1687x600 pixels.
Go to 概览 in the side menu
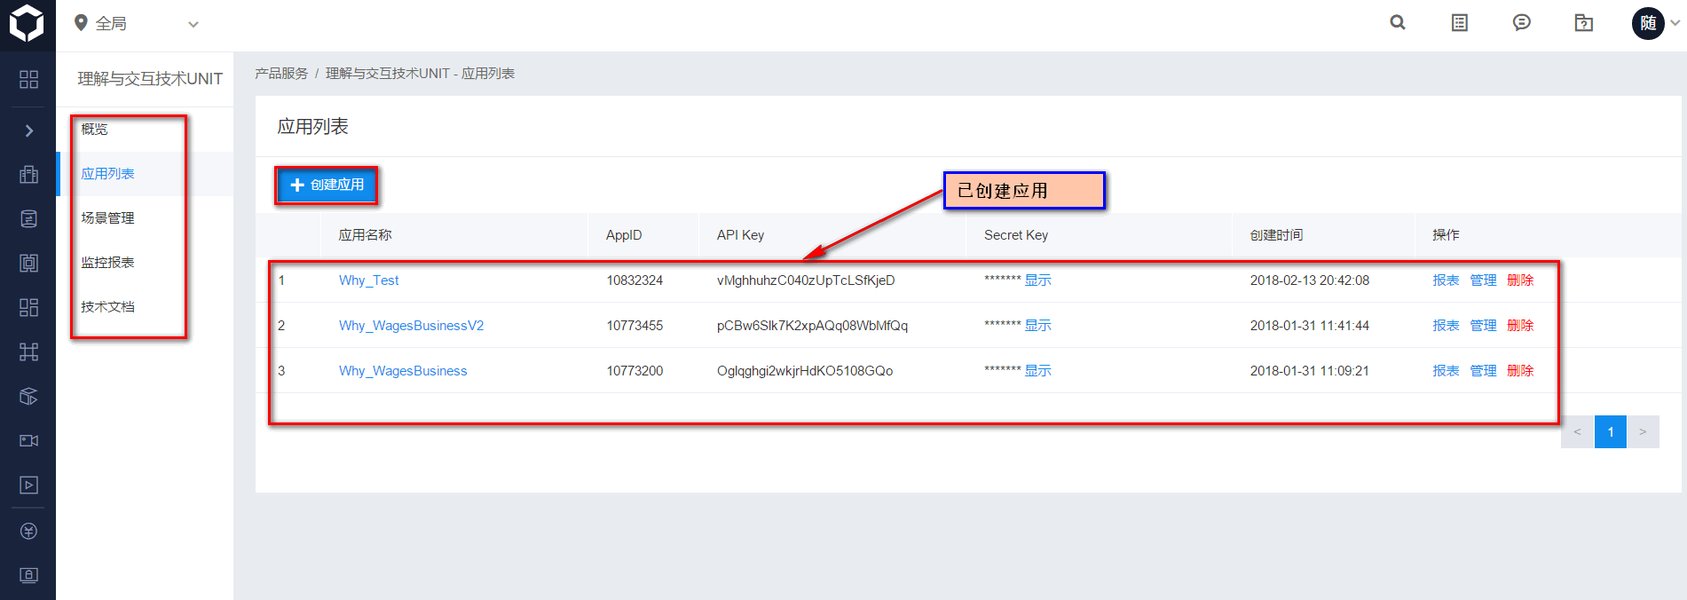tap(94, 129)
